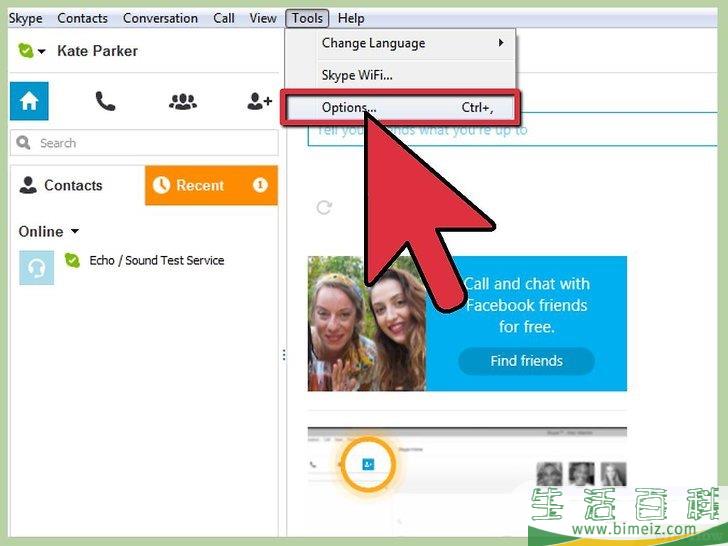Close the Tools menu
The width and height of the screenshot is (728, 546).
click(x=307, y=19)
